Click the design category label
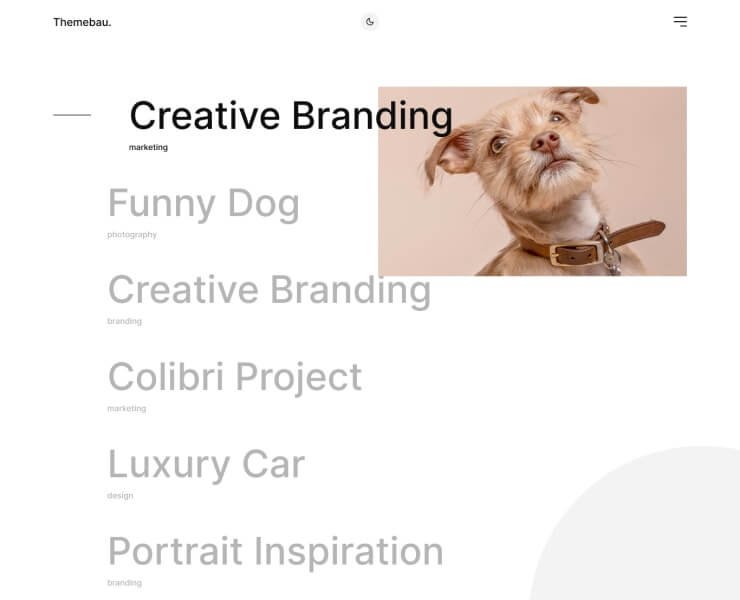Image resolution: width=740 pixels, height=600 pixels. (x=120, y=496)
